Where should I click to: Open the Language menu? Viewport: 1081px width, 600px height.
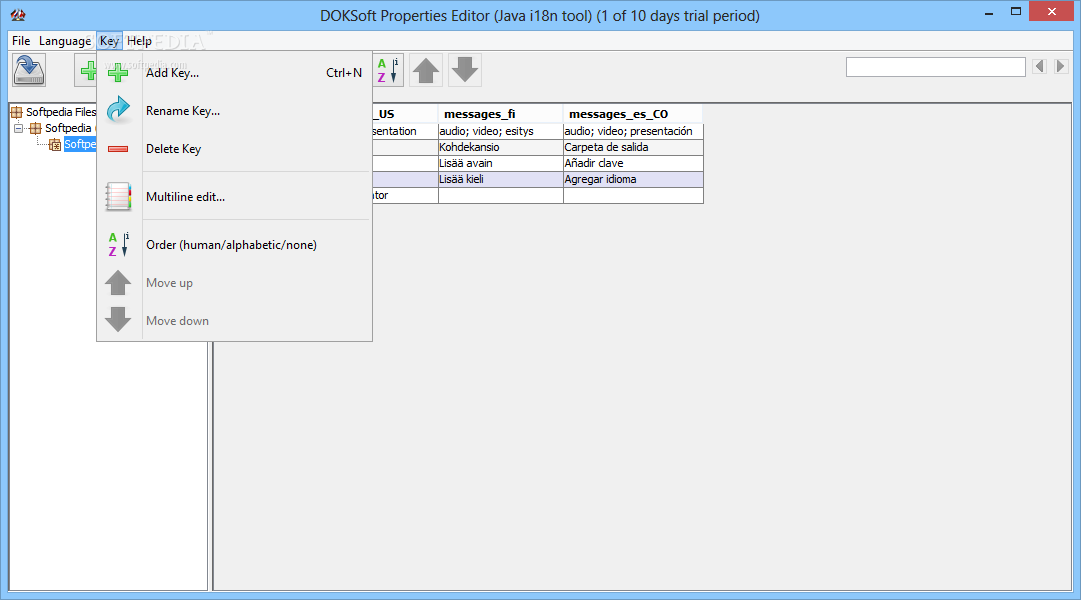(65, 41)
